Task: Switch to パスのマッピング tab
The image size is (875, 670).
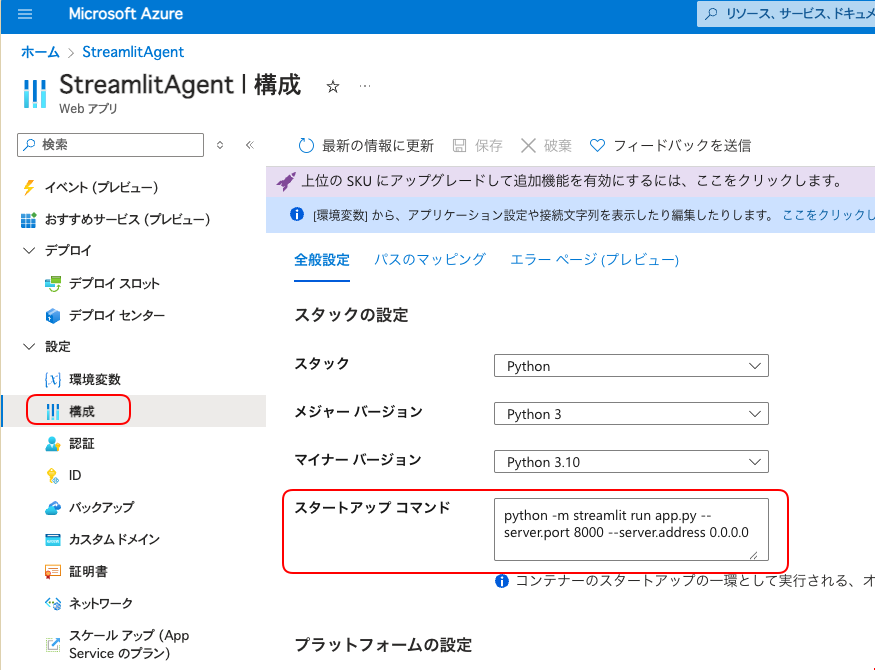Action: (x=430, y=260)
